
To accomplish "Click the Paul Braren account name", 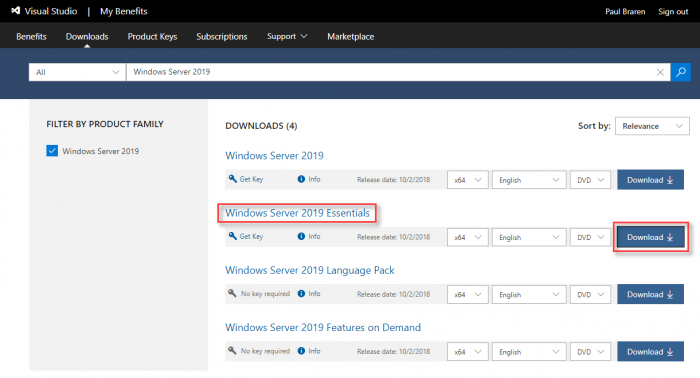I will (625, 12).
